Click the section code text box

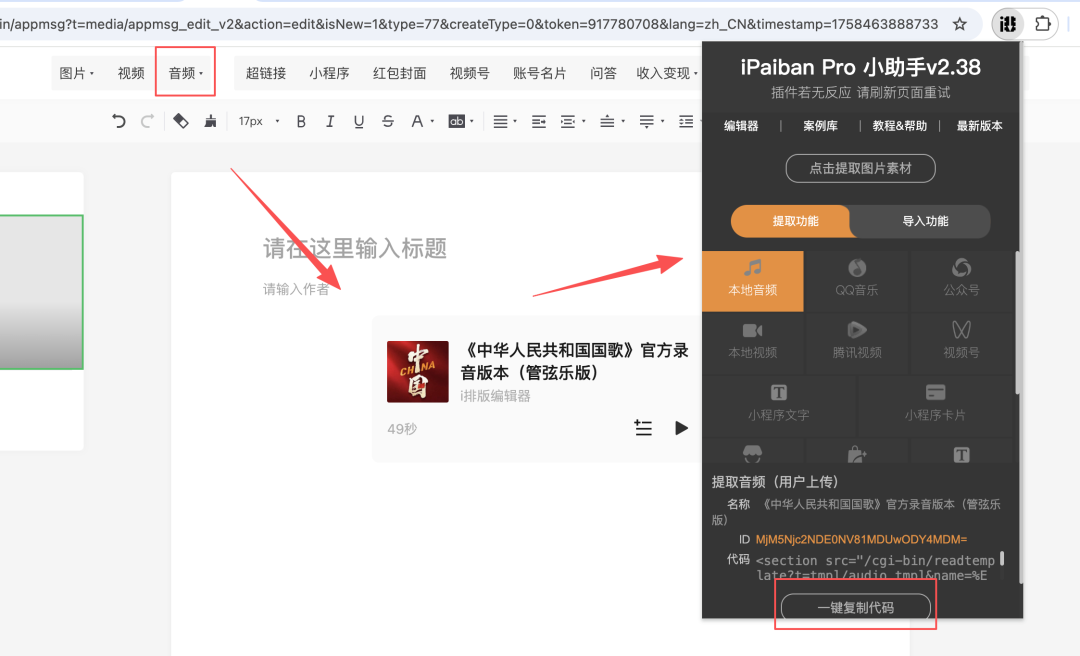[x=875, y=568]
